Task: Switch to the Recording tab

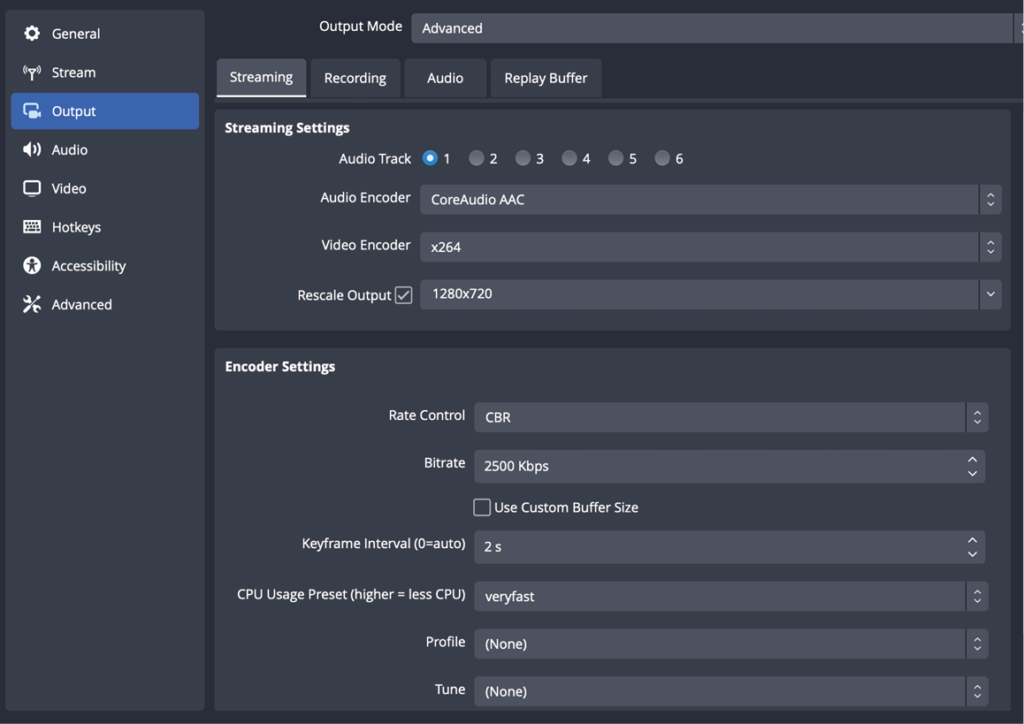Action: [355, 78]
